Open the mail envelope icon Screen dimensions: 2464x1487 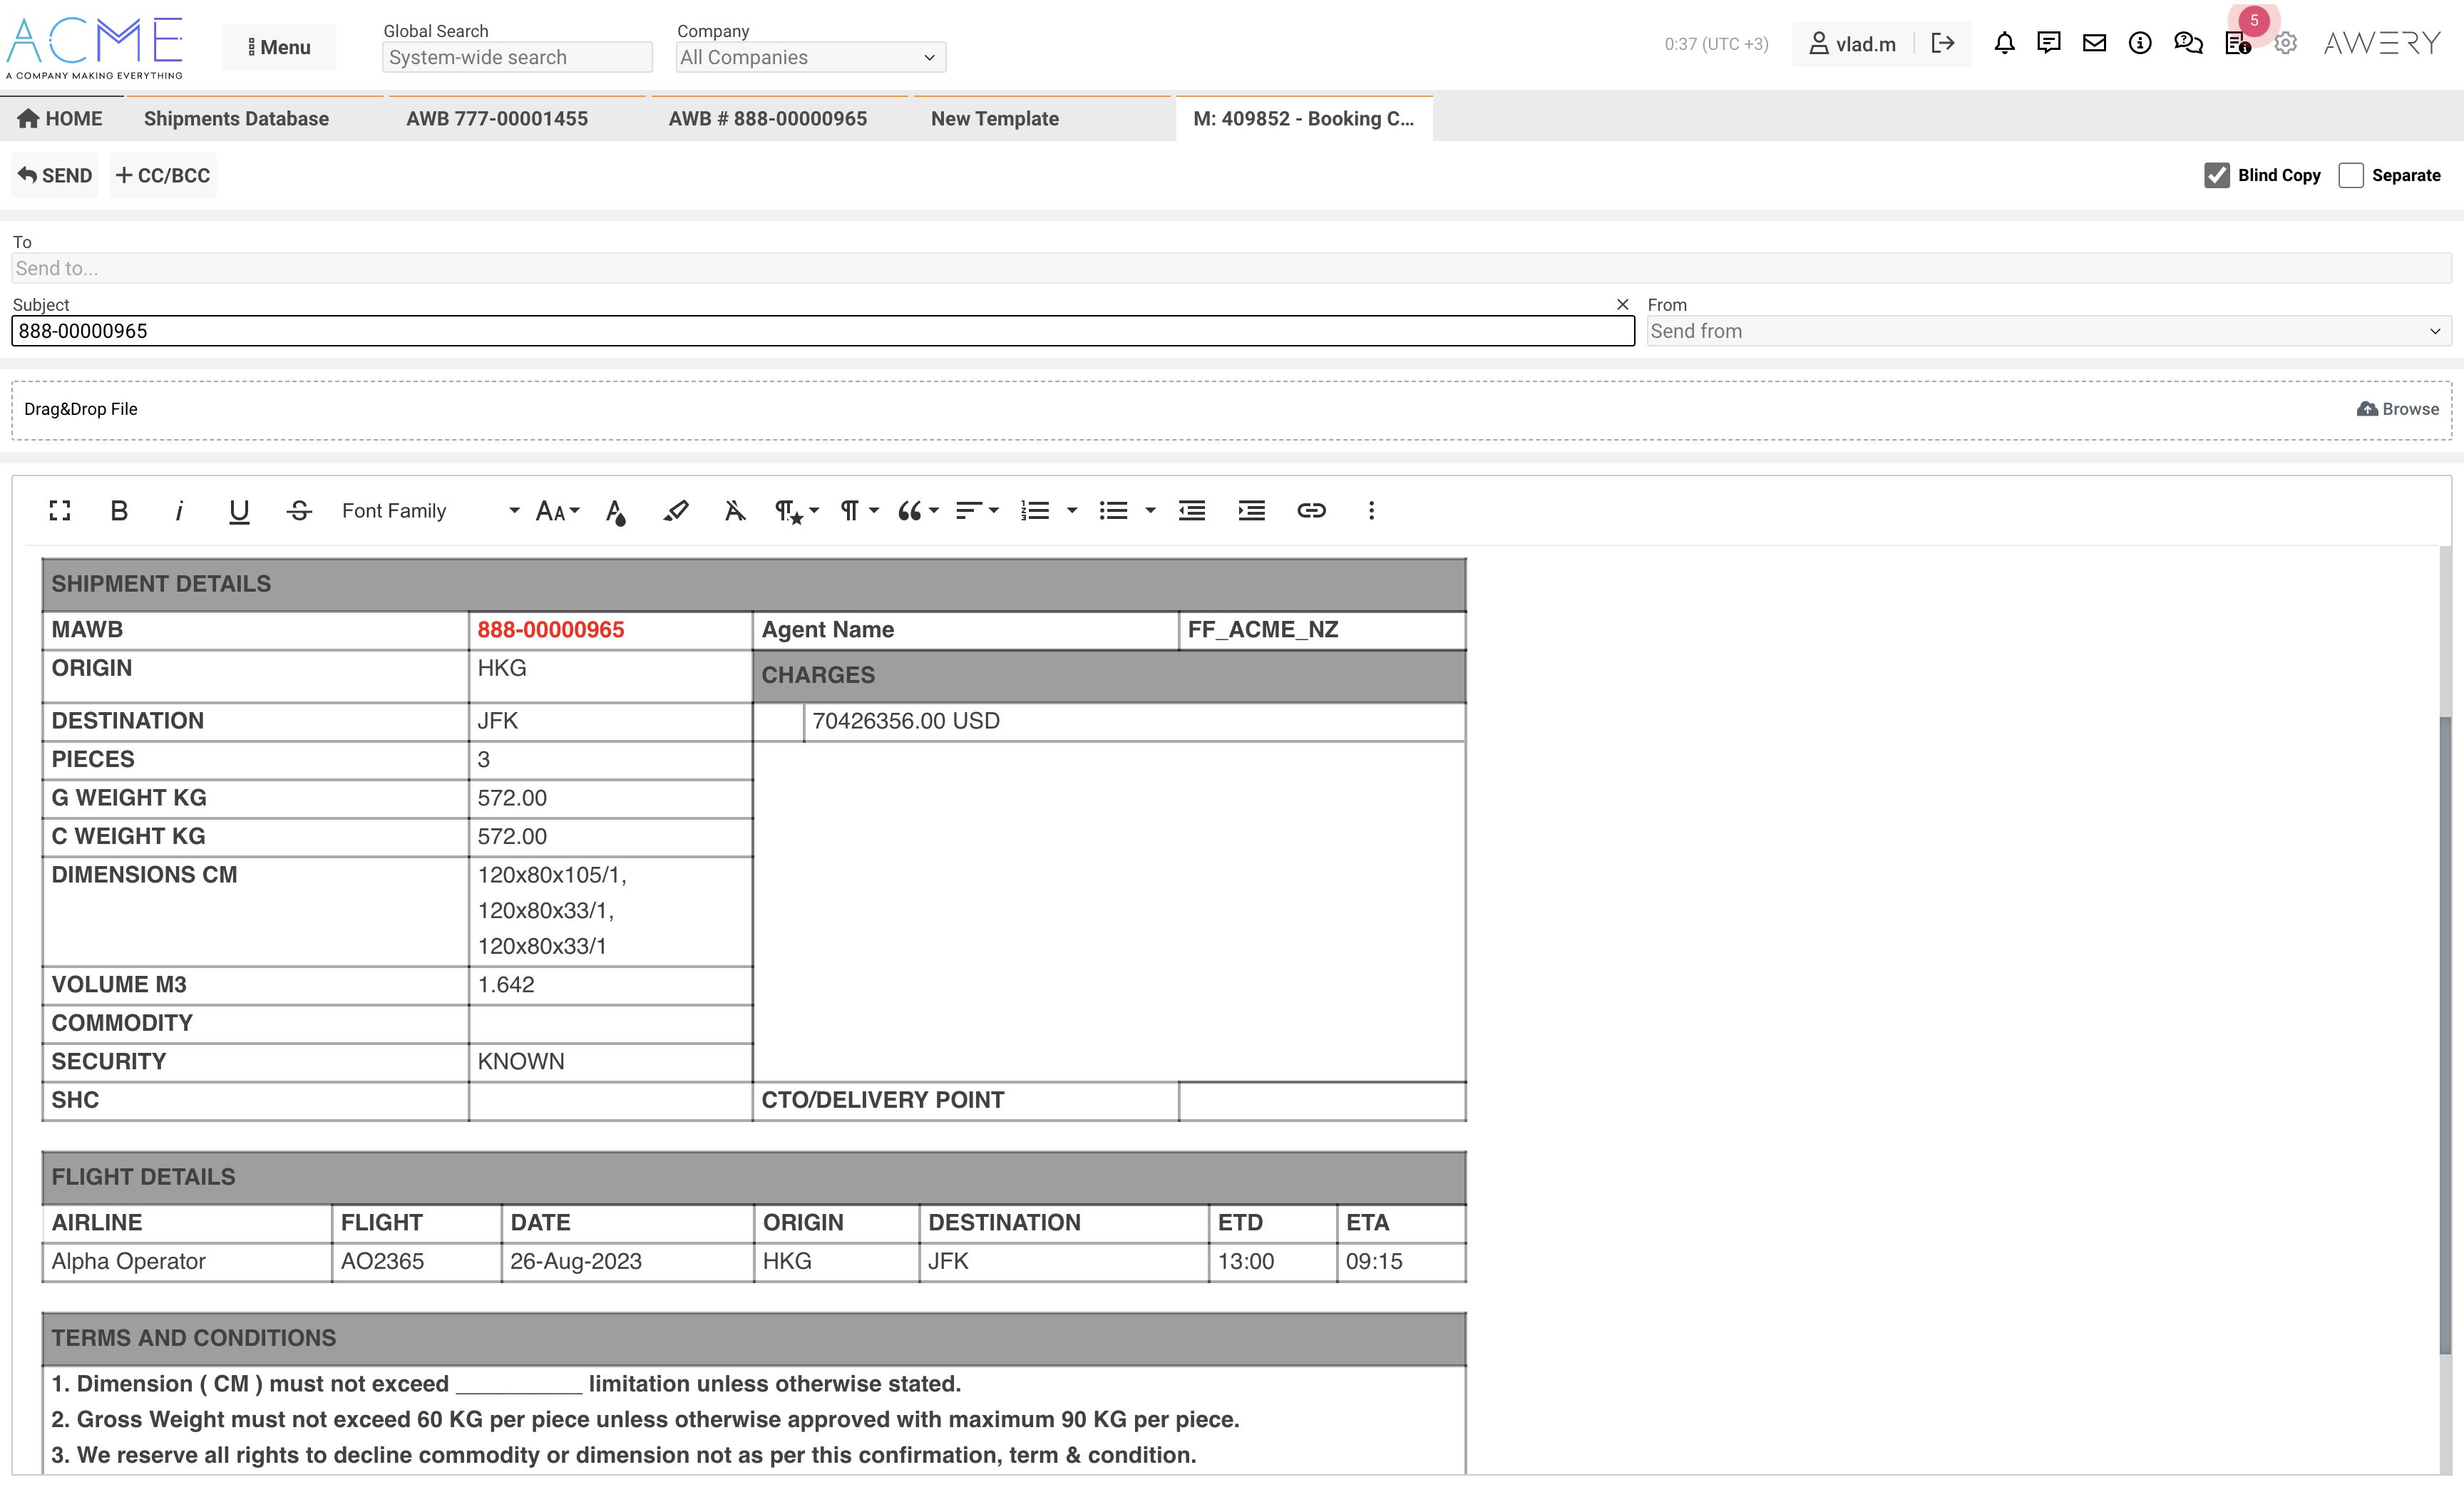2094,43
